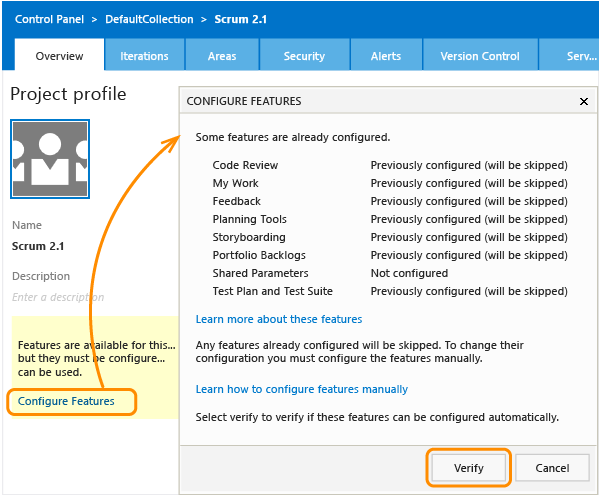Click the project profile team image
The width and height of the screenshot is (600, 496).
[50, 159]
